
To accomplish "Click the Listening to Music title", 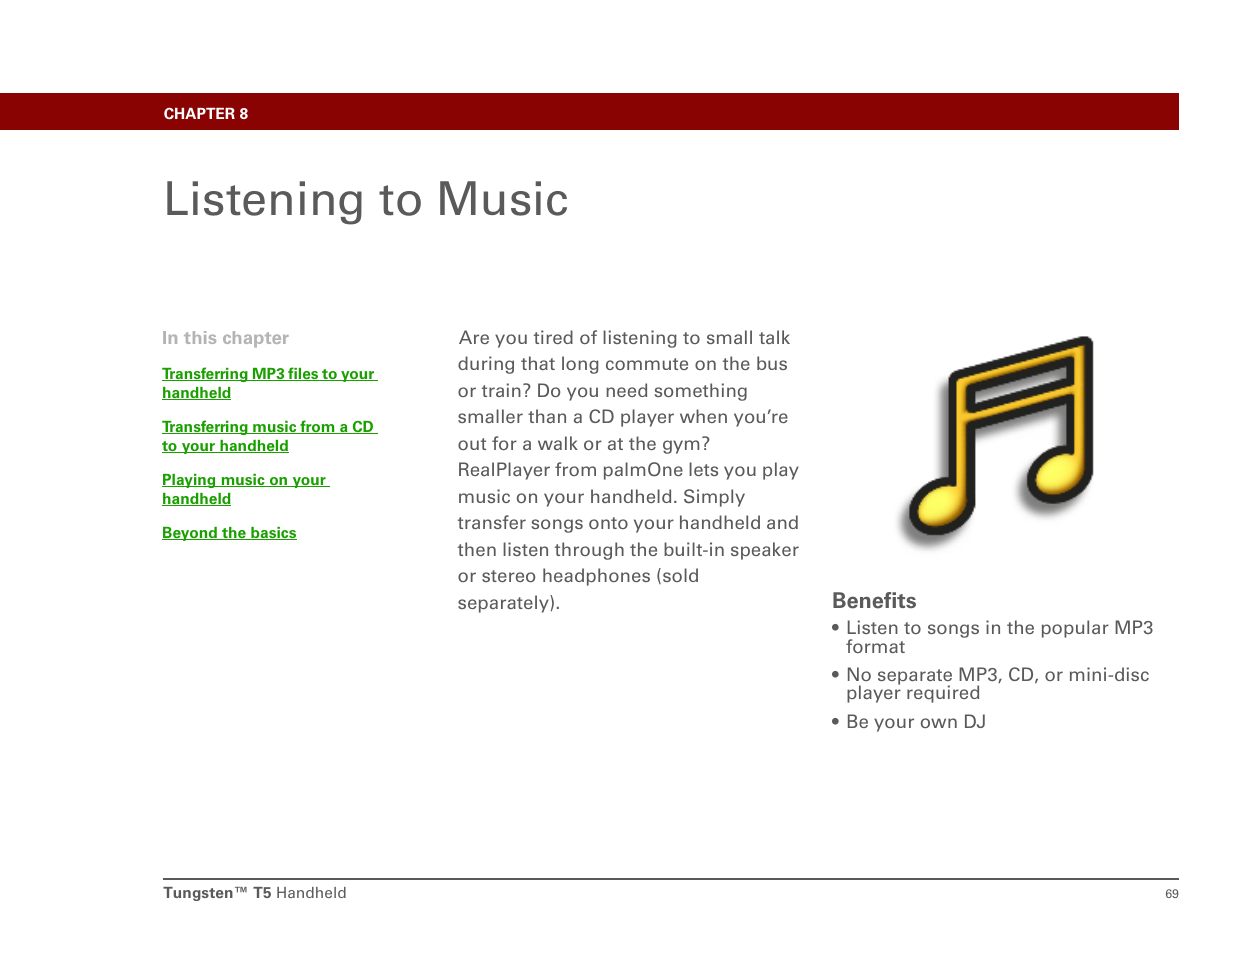I will point(366,199).
